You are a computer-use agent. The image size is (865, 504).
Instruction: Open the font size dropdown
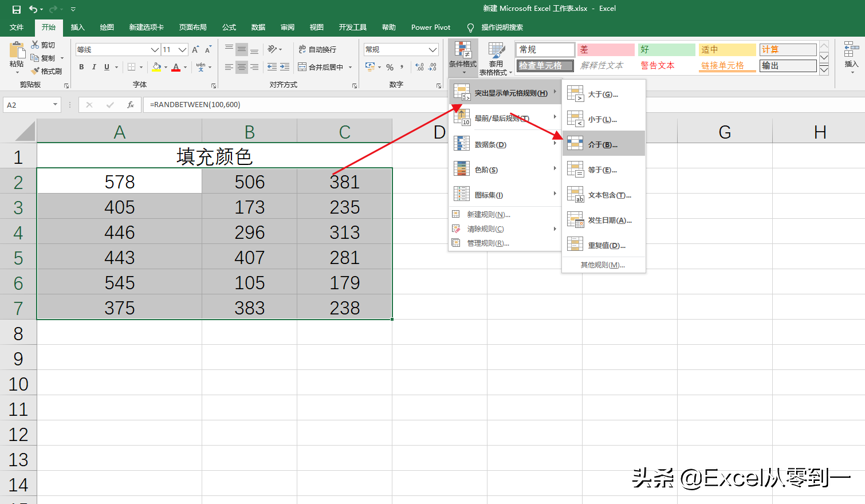point(183,50)
